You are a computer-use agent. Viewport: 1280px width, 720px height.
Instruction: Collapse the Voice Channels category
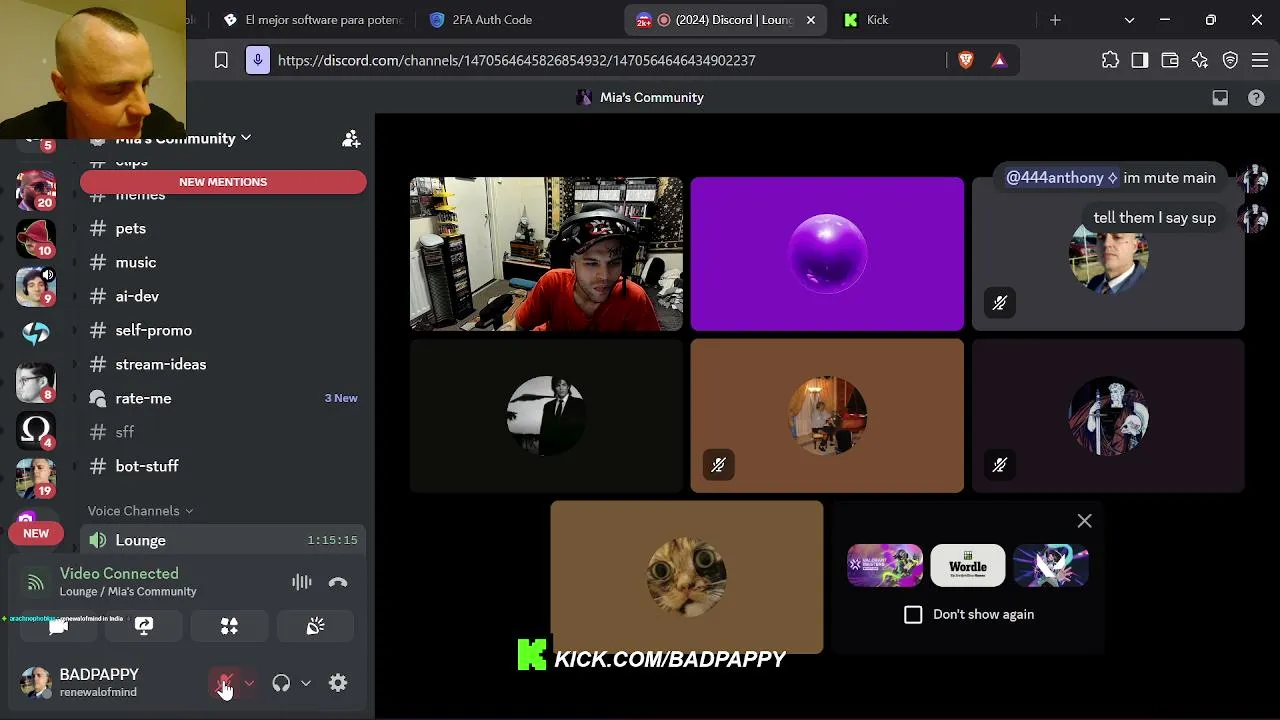point(140,511)
